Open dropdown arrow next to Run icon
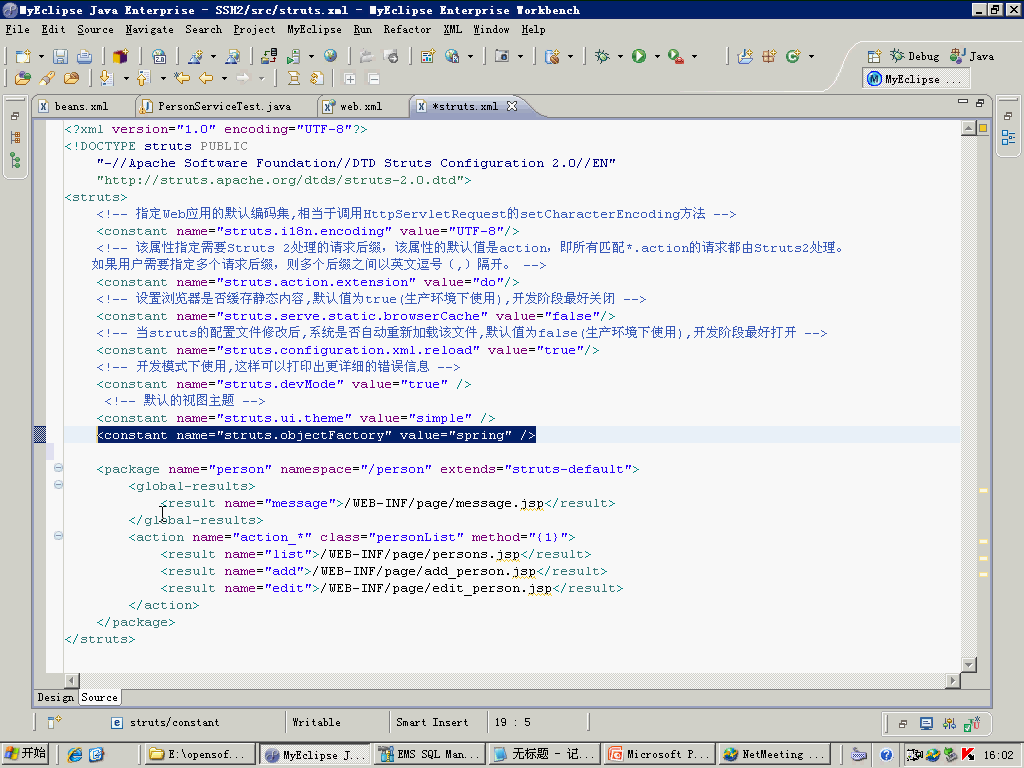The image size is (1024, 768). [657, 57]
